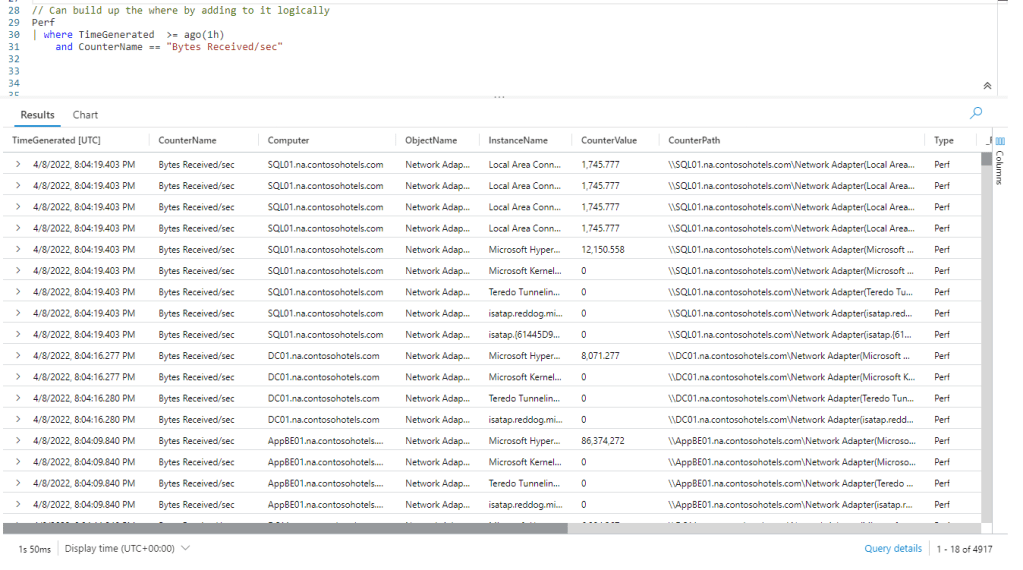Open the Columns side panel
The height and width of the screenshot is (570, 1023).
pyautogui.click(x=1000, y=160)
